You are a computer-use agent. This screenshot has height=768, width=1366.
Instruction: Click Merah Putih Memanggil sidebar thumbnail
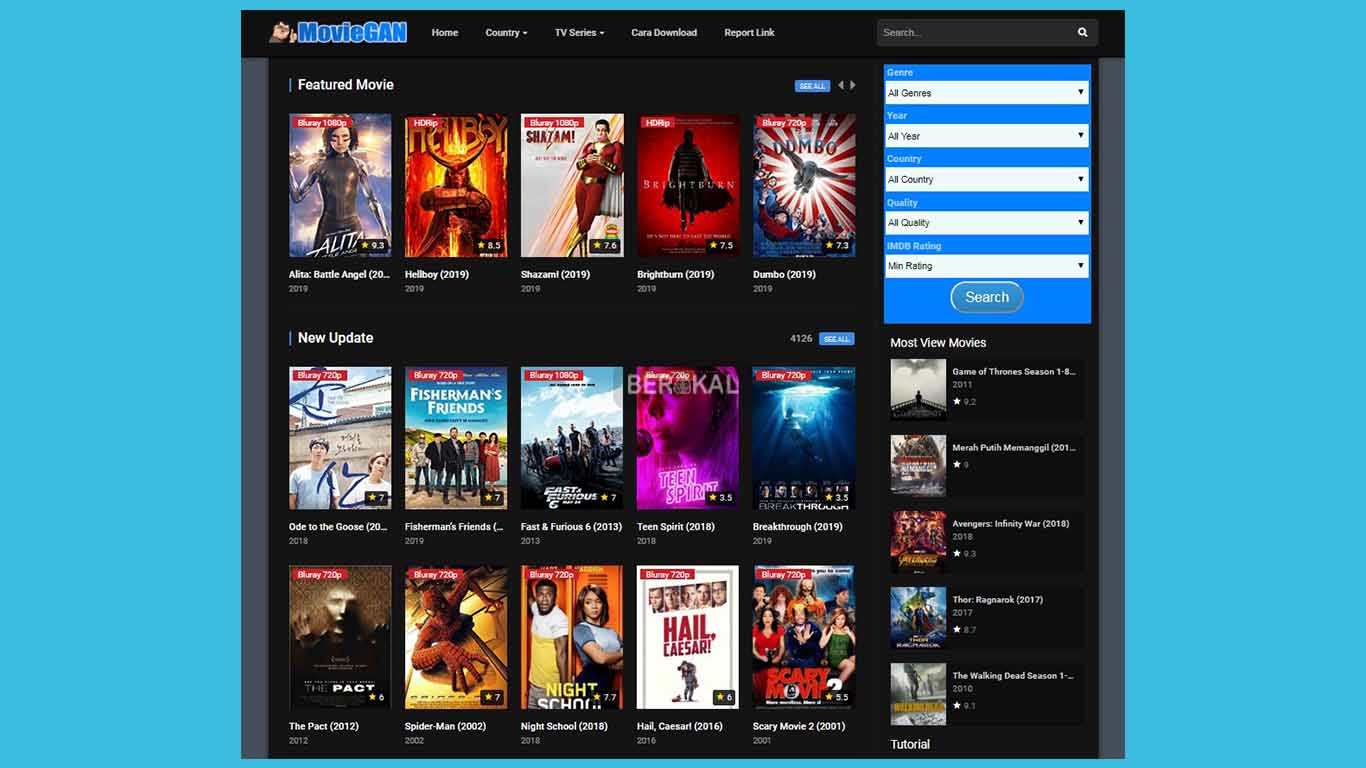tap(918, 466)
